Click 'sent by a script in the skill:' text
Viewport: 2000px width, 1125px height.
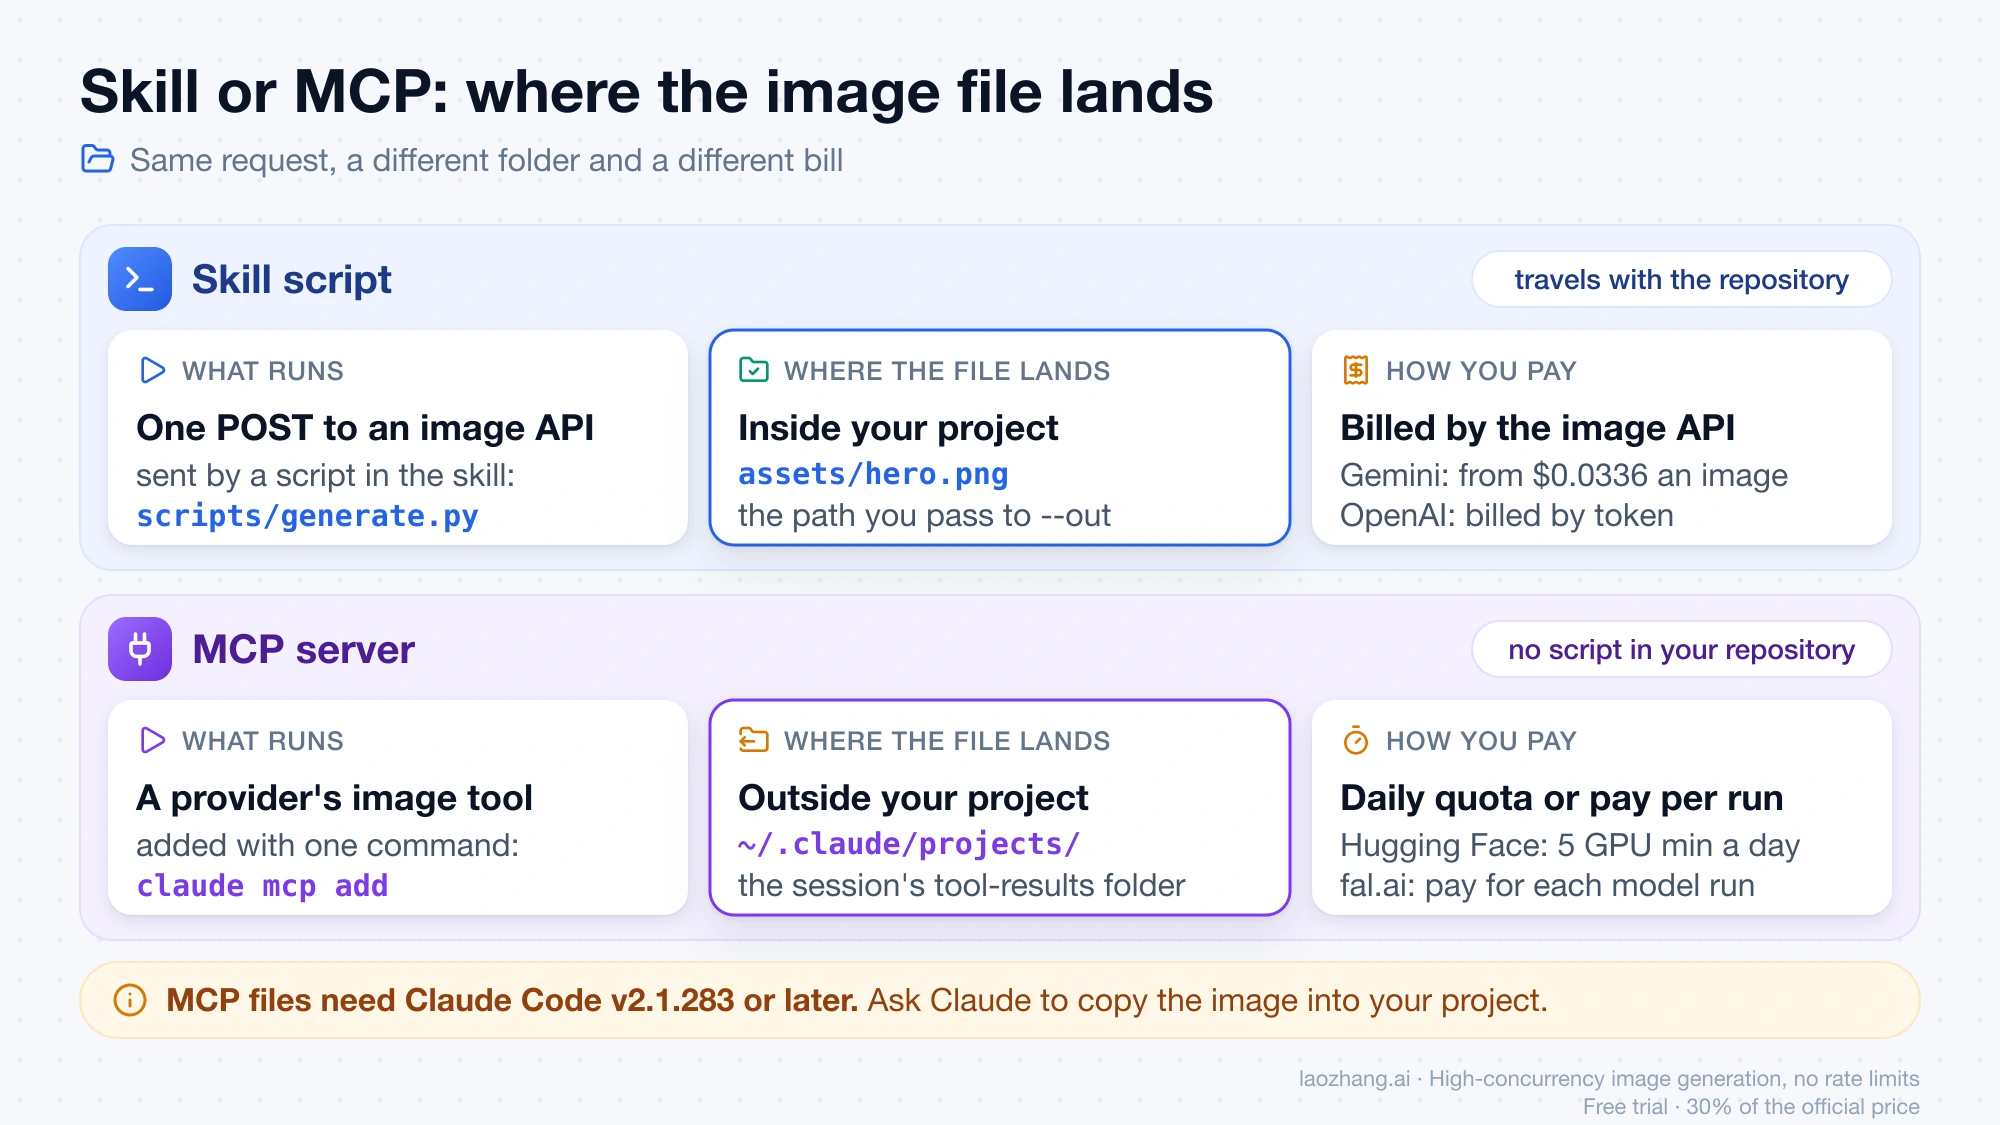[325, 475]
